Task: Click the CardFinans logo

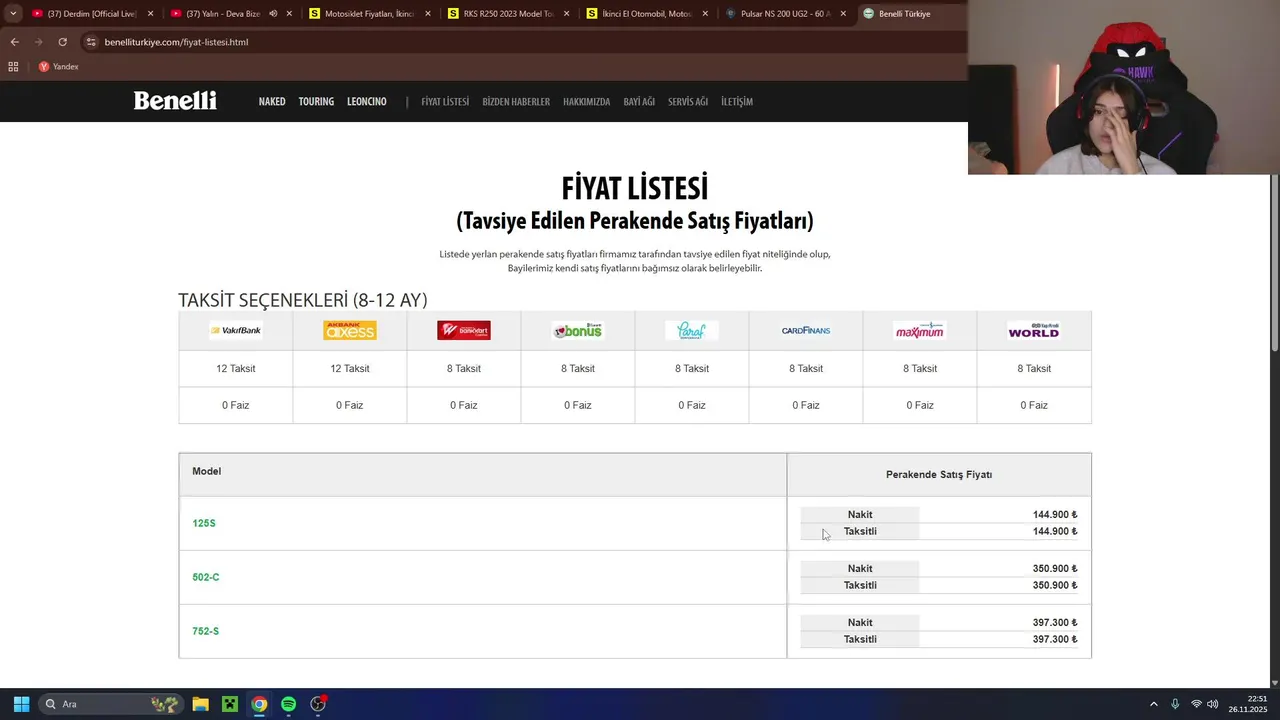Action: (806, 330)
